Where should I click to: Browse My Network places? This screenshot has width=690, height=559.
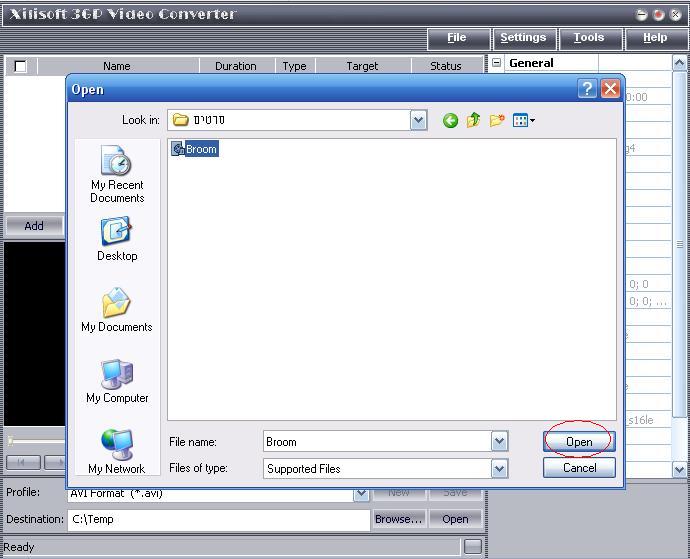117,452
